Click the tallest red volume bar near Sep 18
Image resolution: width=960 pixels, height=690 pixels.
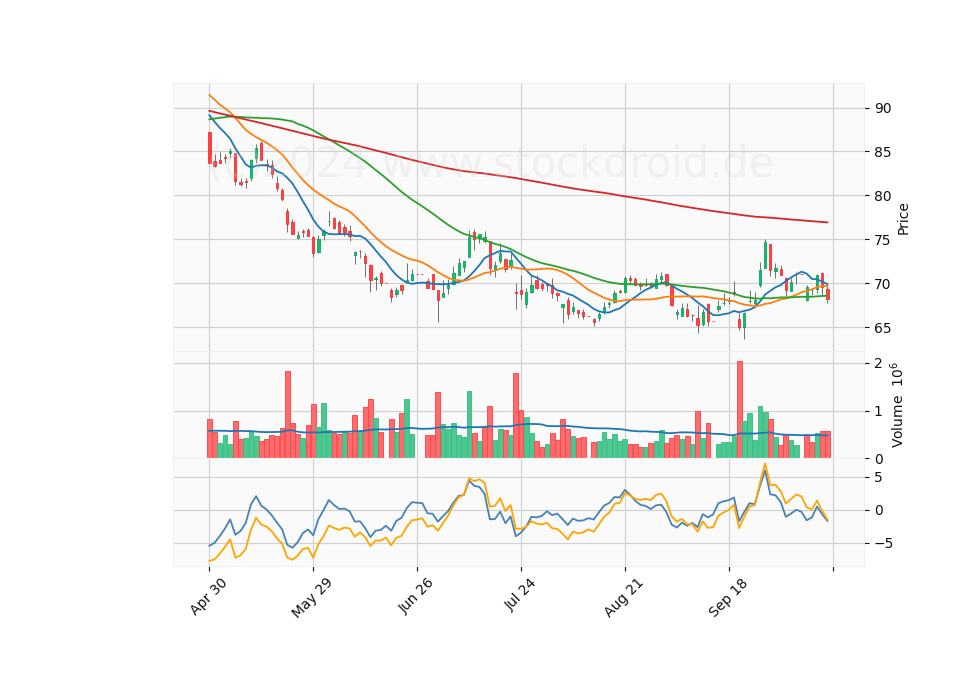740,410
